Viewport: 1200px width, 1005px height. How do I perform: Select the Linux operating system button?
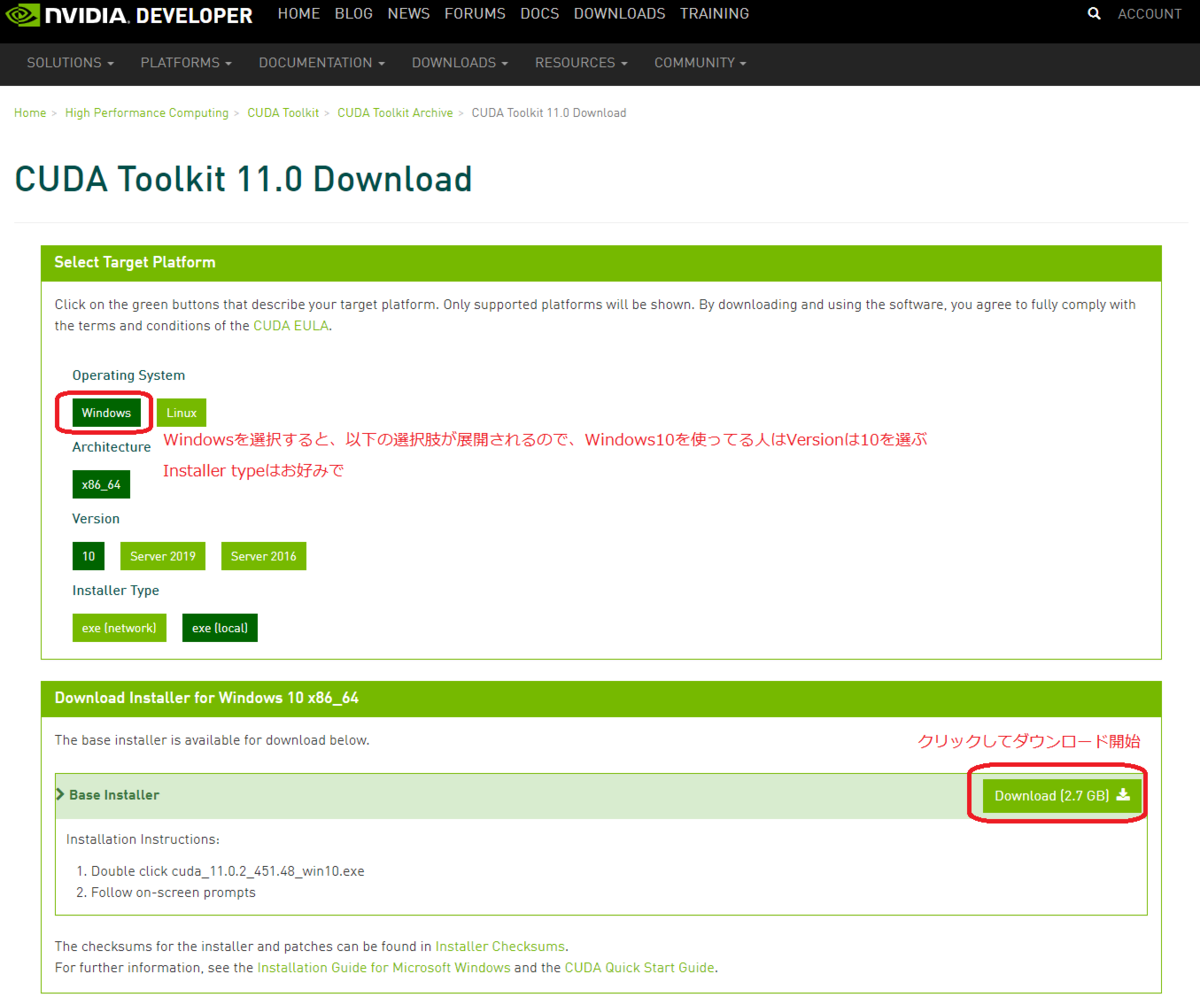pyautogui.click(x=182, y=413)
